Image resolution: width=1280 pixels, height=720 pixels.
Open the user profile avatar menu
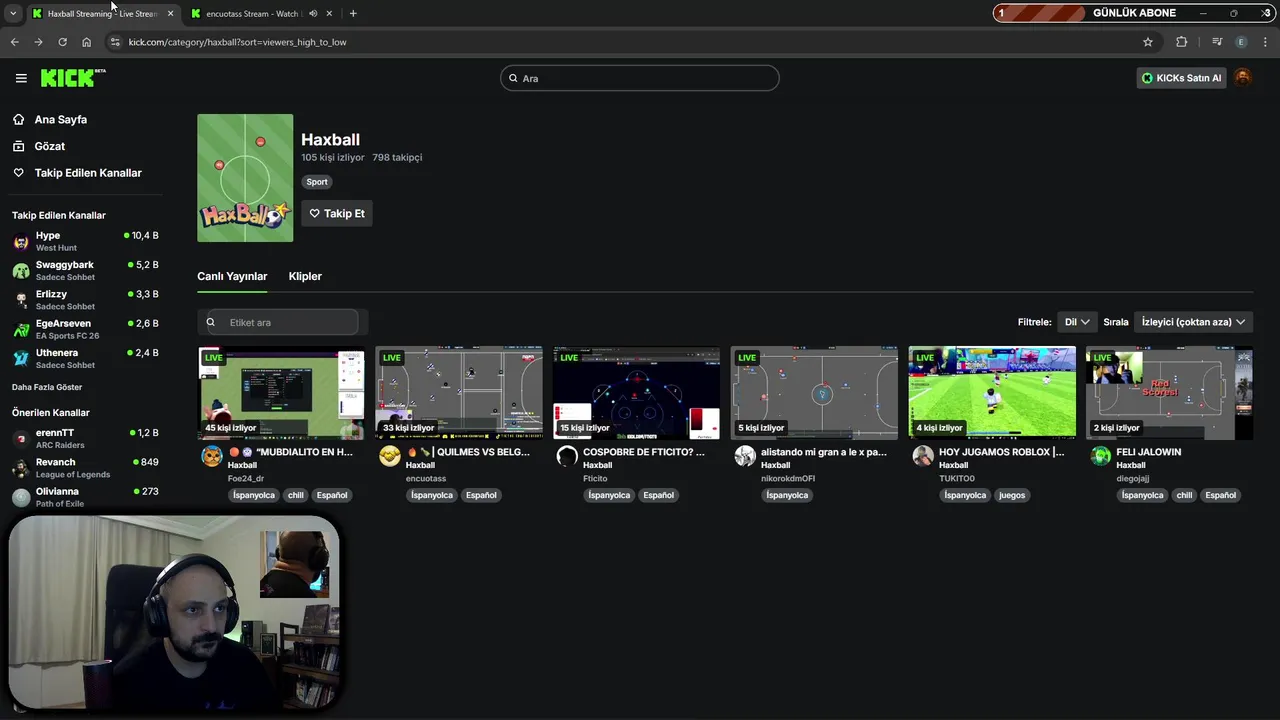click(x=1242, y=78)
